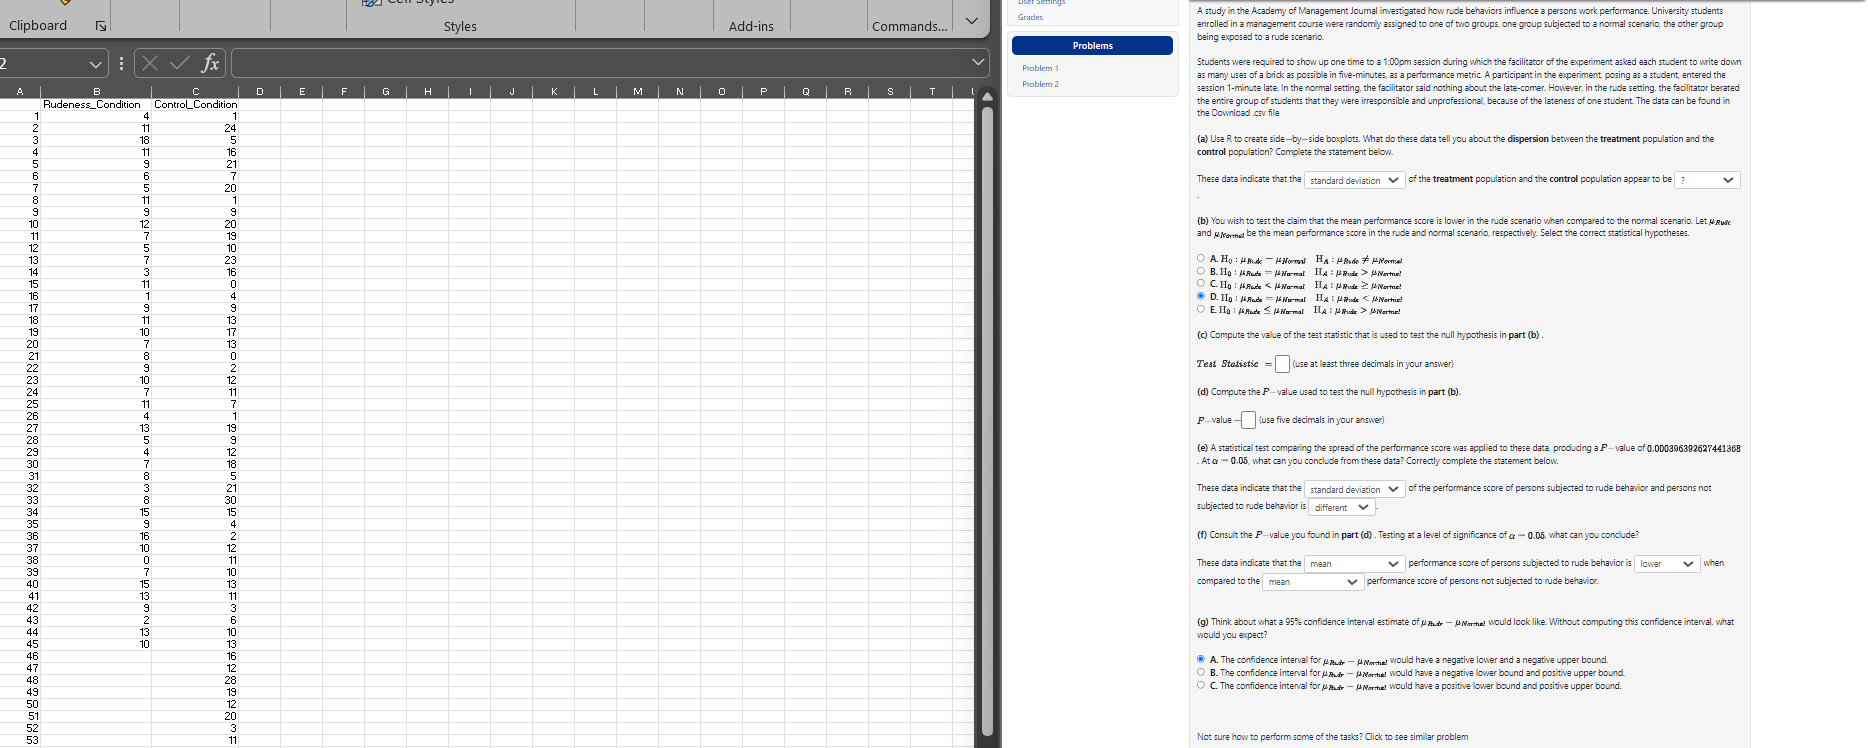Screen dimensions: 1868x748
Task: Select column B header in Excel
Action: pos(96,91)
